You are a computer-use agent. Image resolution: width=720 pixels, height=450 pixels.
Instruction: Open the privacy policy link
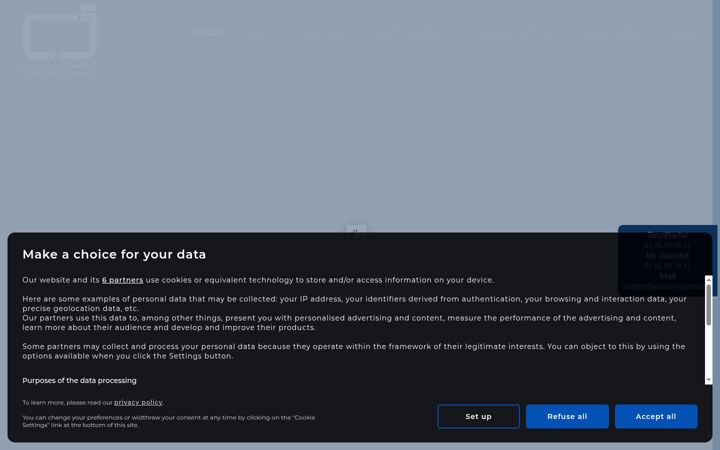point(138,402)
